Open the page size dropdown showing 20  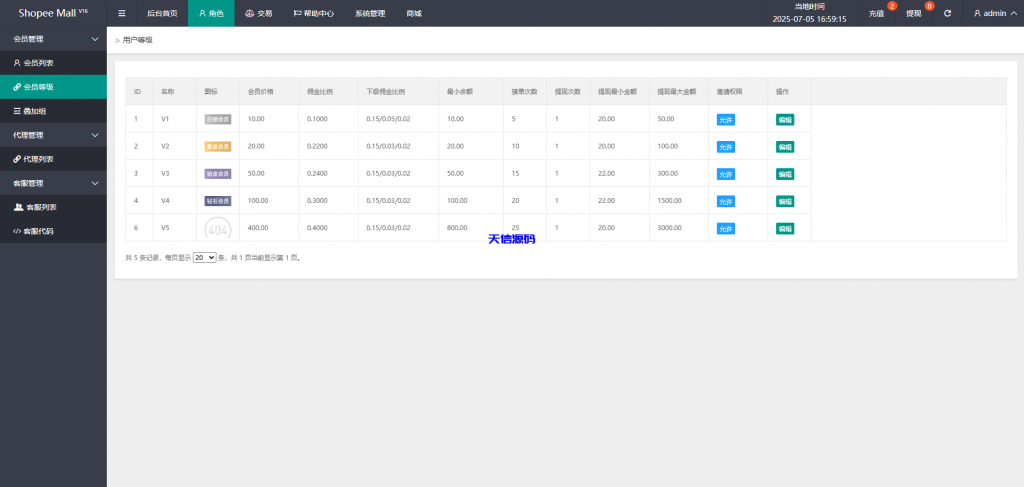(204, 258)
